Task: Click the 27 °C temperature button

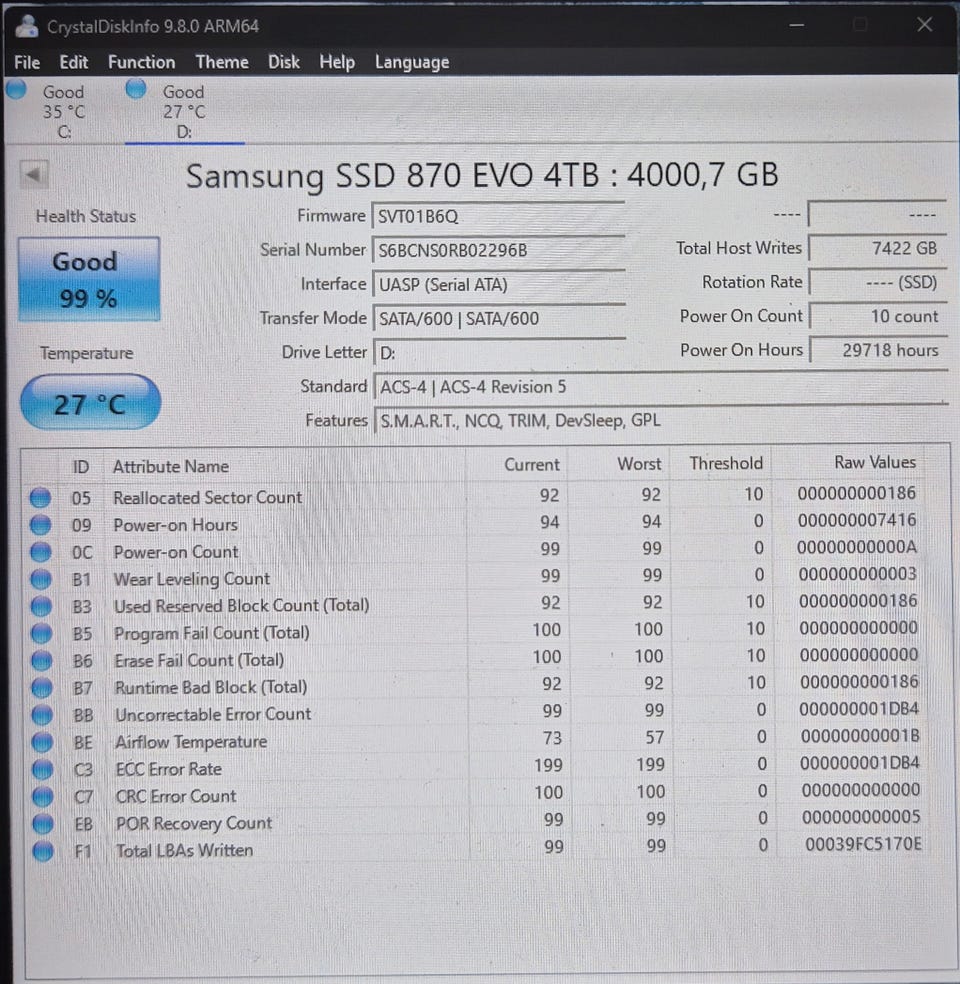Action: tap(90, 403)
